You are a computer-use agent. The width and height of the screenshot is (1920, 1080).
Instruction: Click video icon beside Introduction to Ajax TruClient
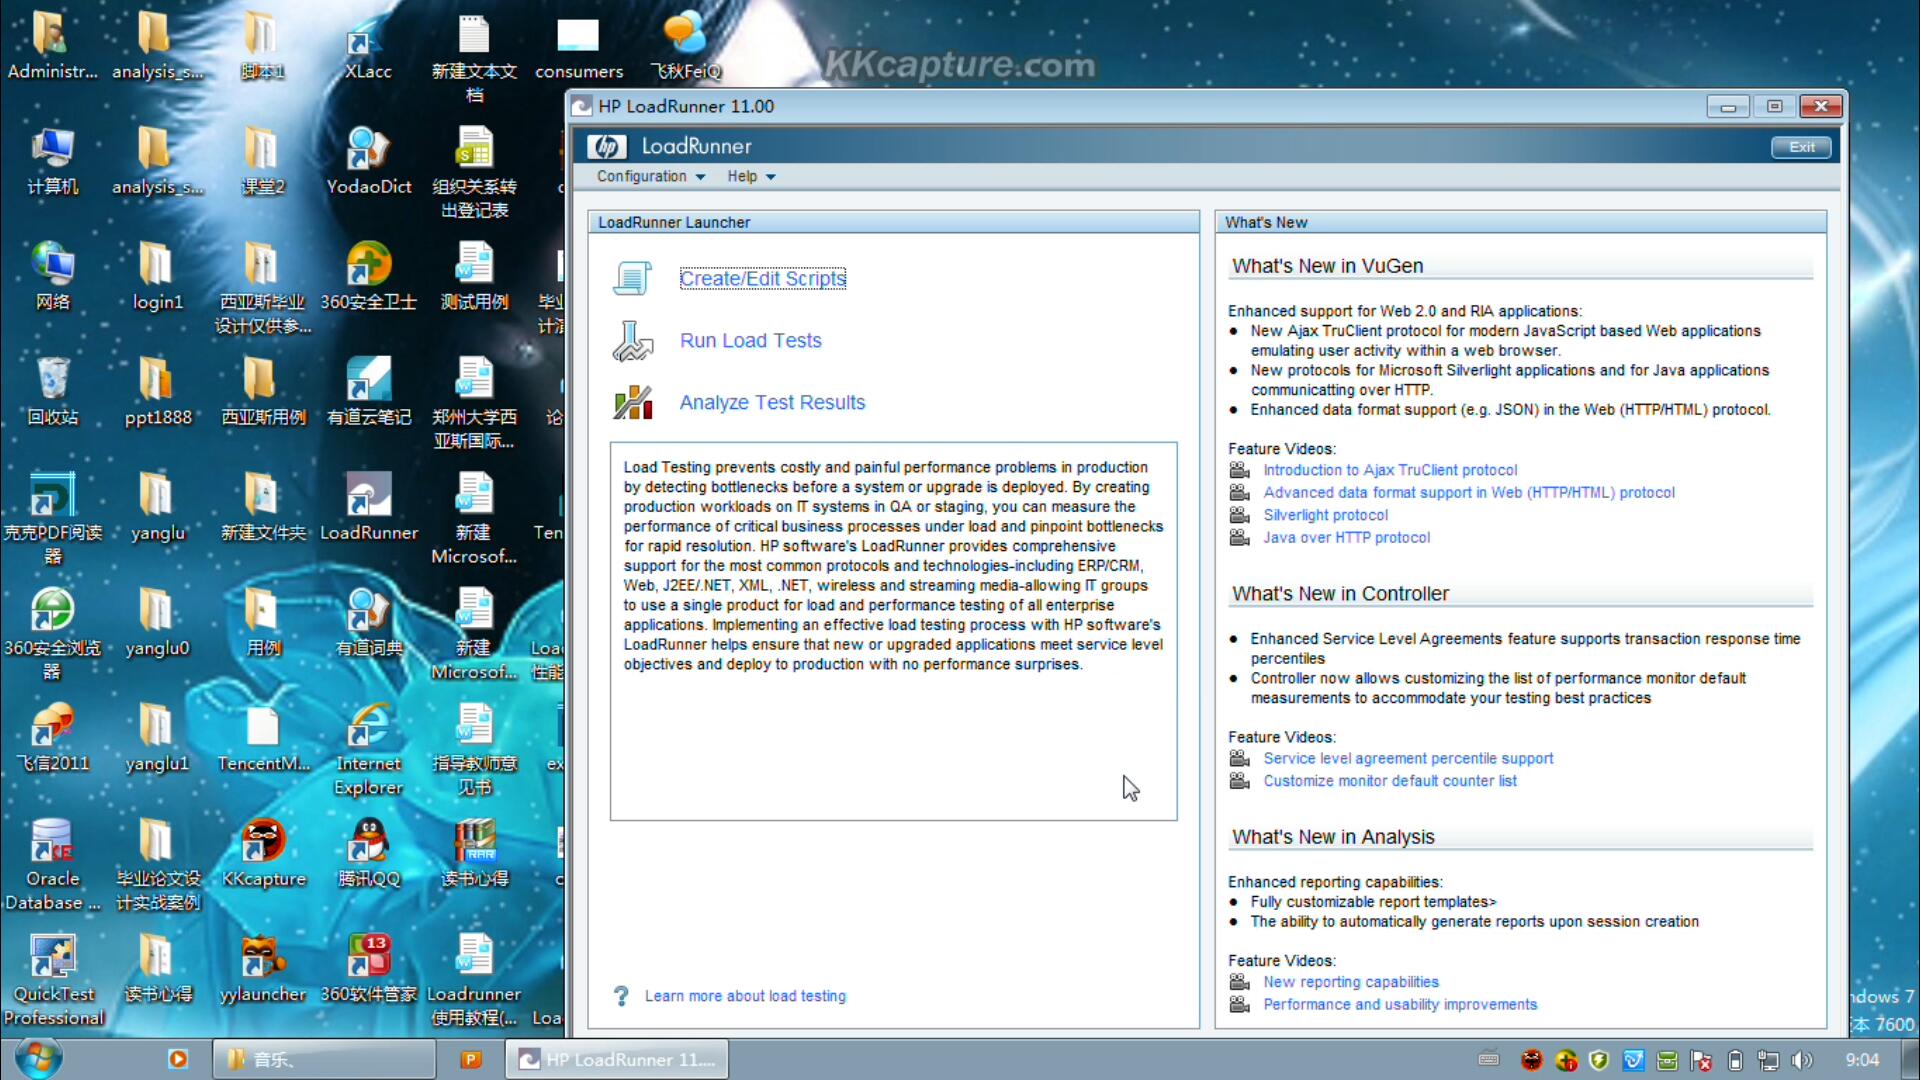(x=1239, y=470)
